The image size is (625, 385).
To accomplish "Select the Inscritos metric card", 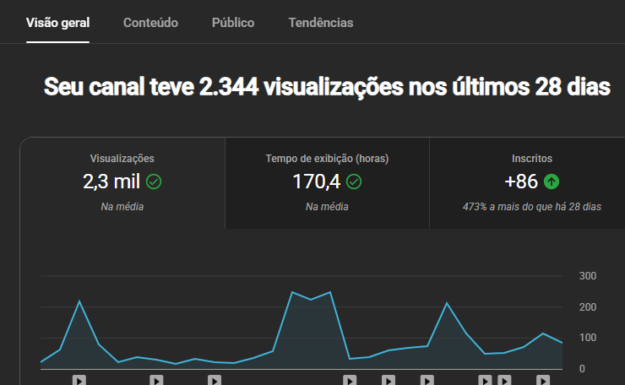I will pos(527,183).
